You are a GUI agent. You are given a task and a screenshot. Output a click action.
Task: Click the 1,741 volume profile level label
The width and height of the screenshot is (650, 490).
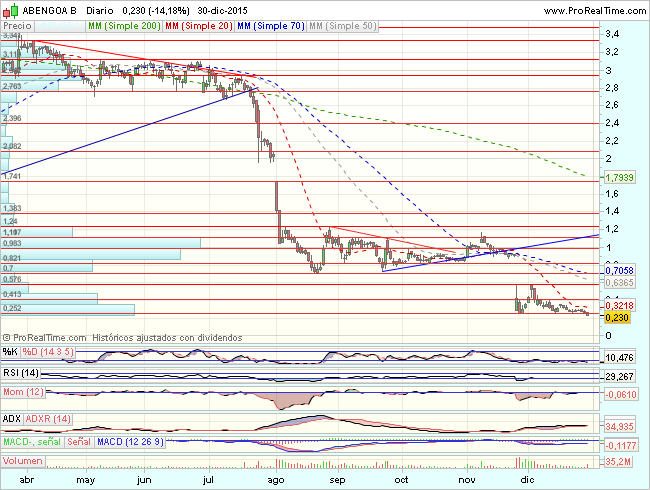12,177
